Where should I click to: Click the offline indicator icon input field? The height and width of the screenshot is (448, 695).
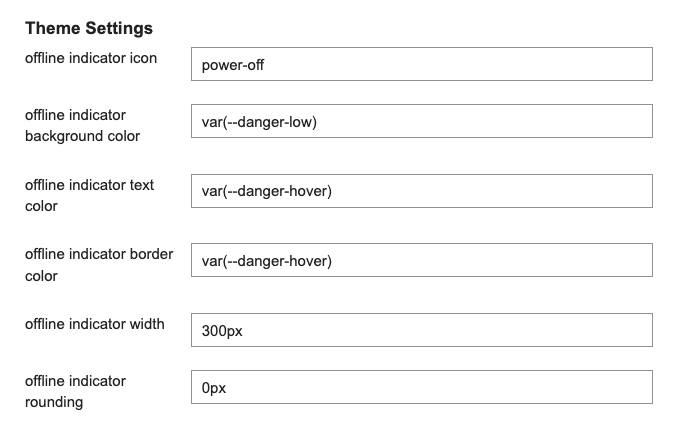click(x=422, y=64)
